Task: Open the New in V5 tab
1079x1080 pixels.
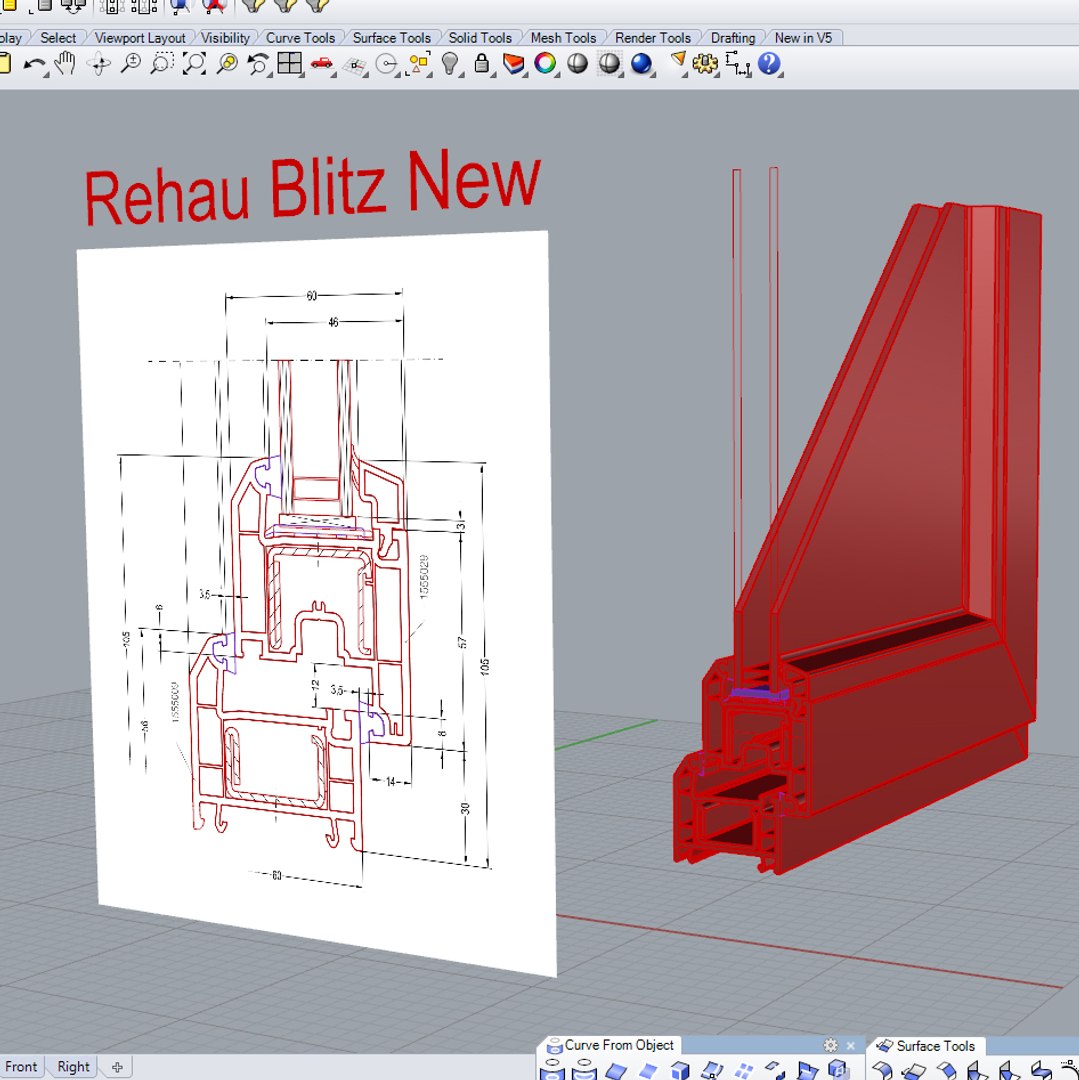Action: point(803,38)
